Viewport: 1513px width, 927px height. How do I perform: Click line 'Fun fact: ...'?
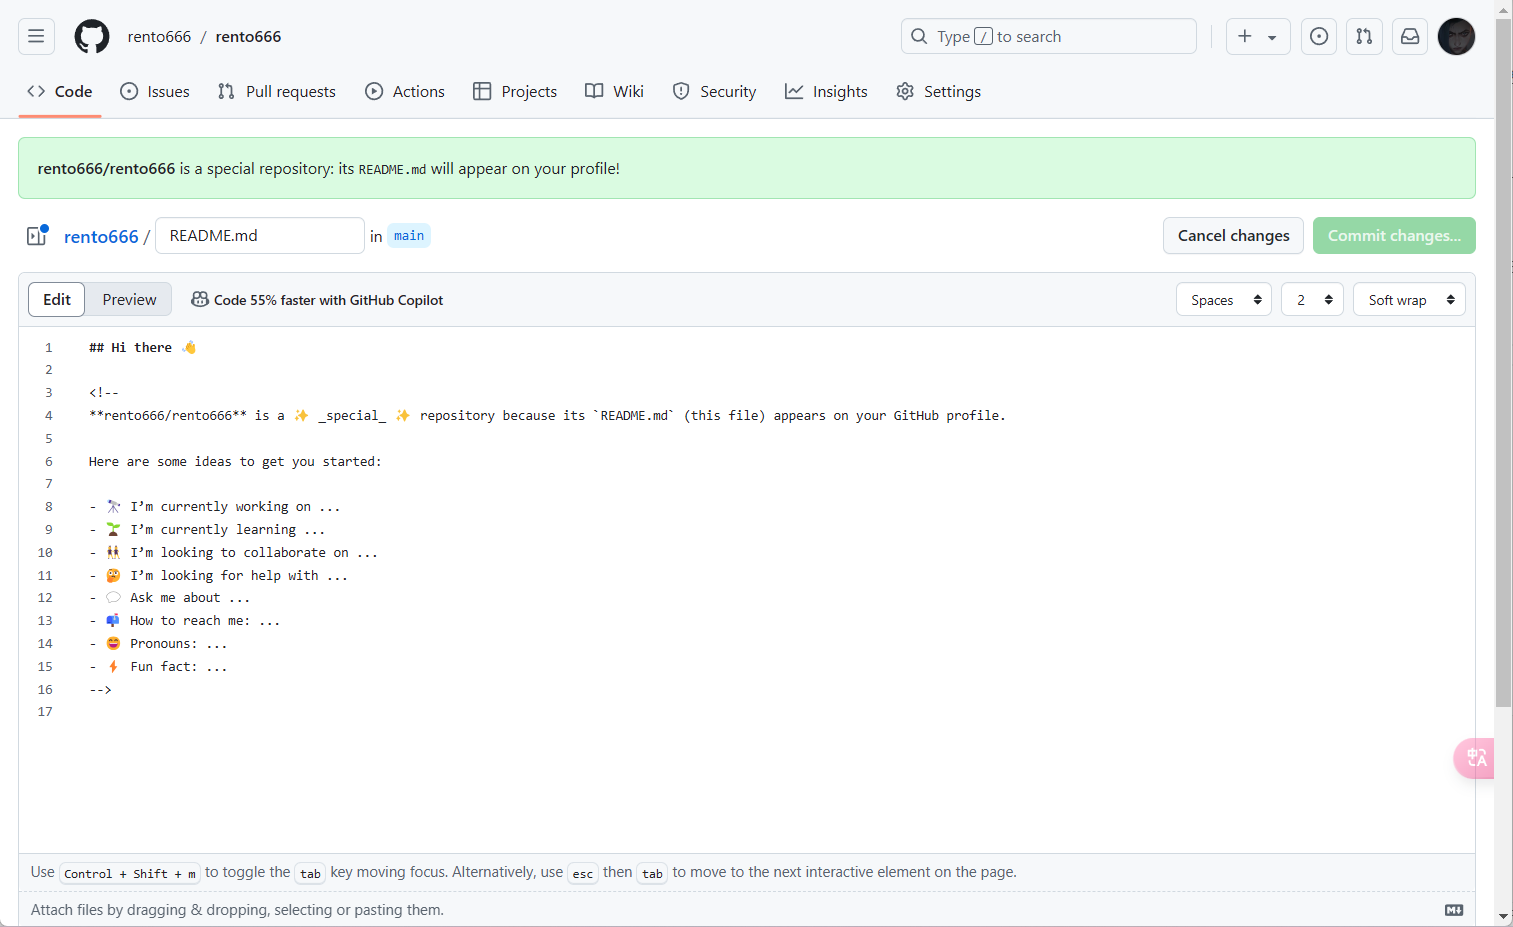(159, 666)
